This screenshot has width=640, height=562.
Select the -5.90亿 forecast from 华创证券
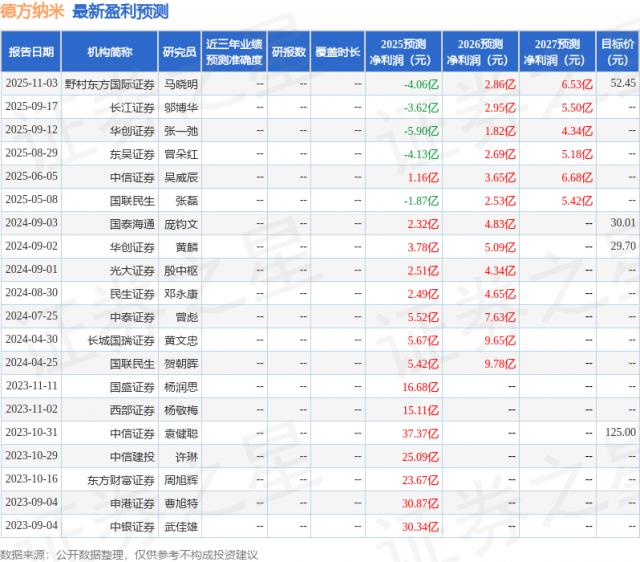coord(415,130)
